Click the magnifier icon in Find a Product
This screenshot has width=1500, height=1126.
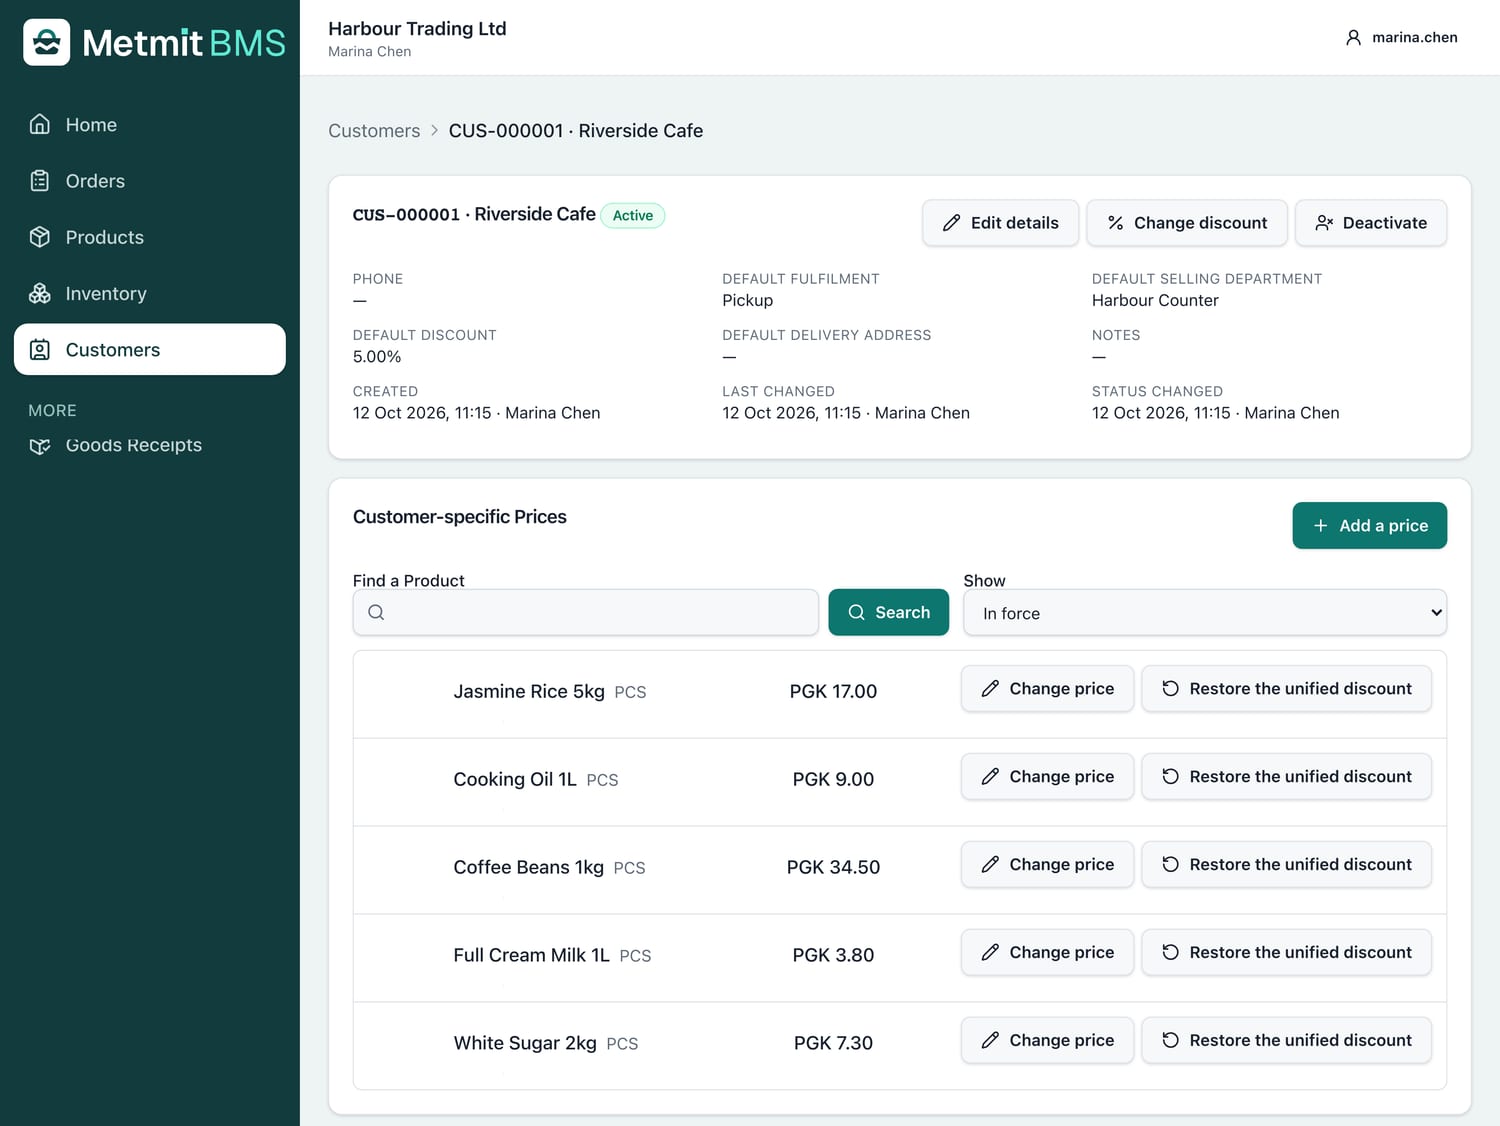coord(376,612)
